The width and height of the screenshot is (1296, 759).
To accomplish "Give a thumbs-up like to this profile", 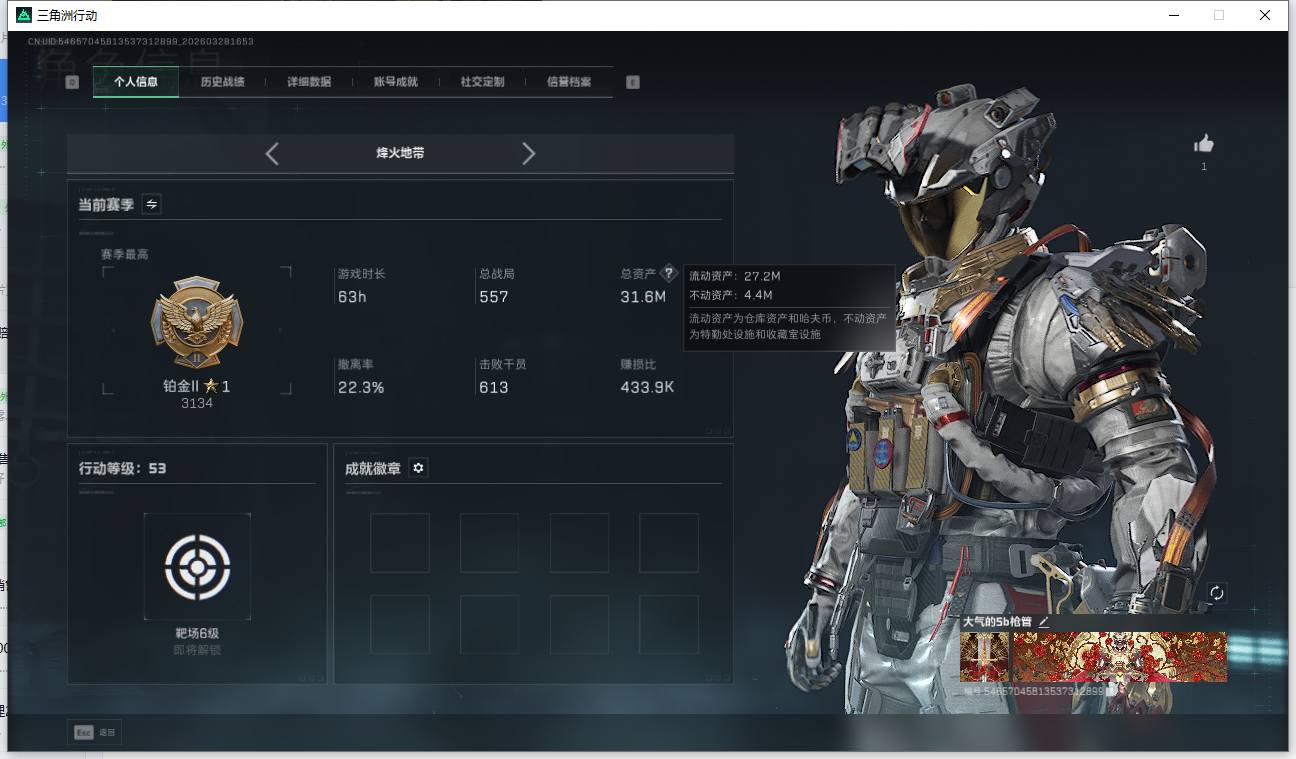I will [x=1204, y=144].
